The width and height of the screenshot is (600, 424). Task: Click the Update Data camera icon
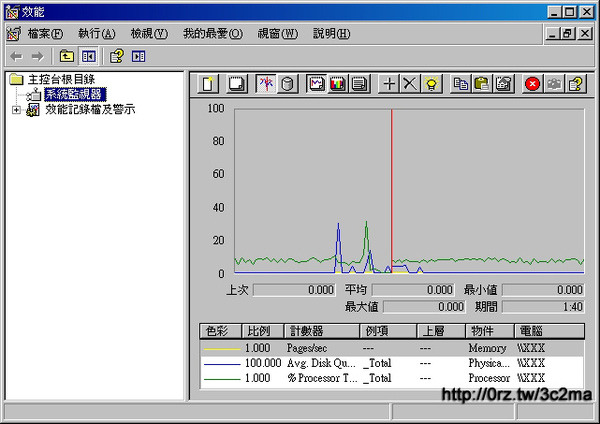pos(554,84)
